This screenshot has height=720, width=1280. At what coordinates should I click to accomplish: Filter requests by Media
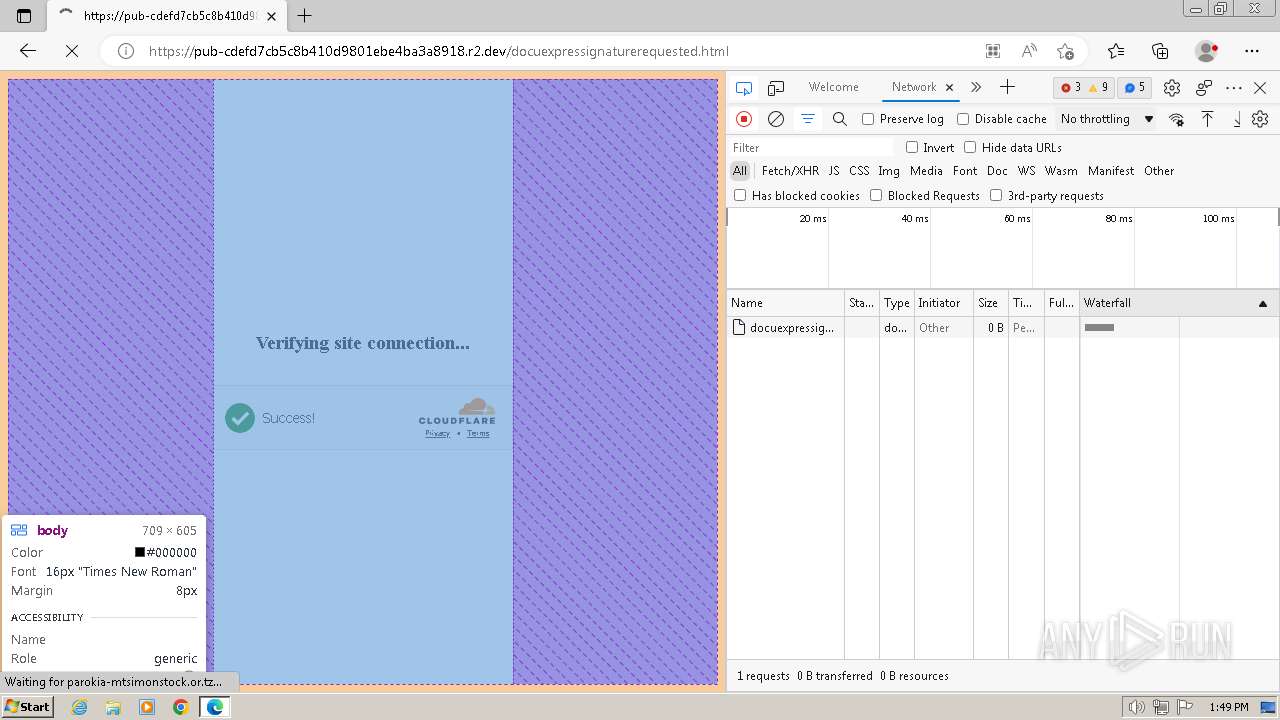tap(926, 171)
